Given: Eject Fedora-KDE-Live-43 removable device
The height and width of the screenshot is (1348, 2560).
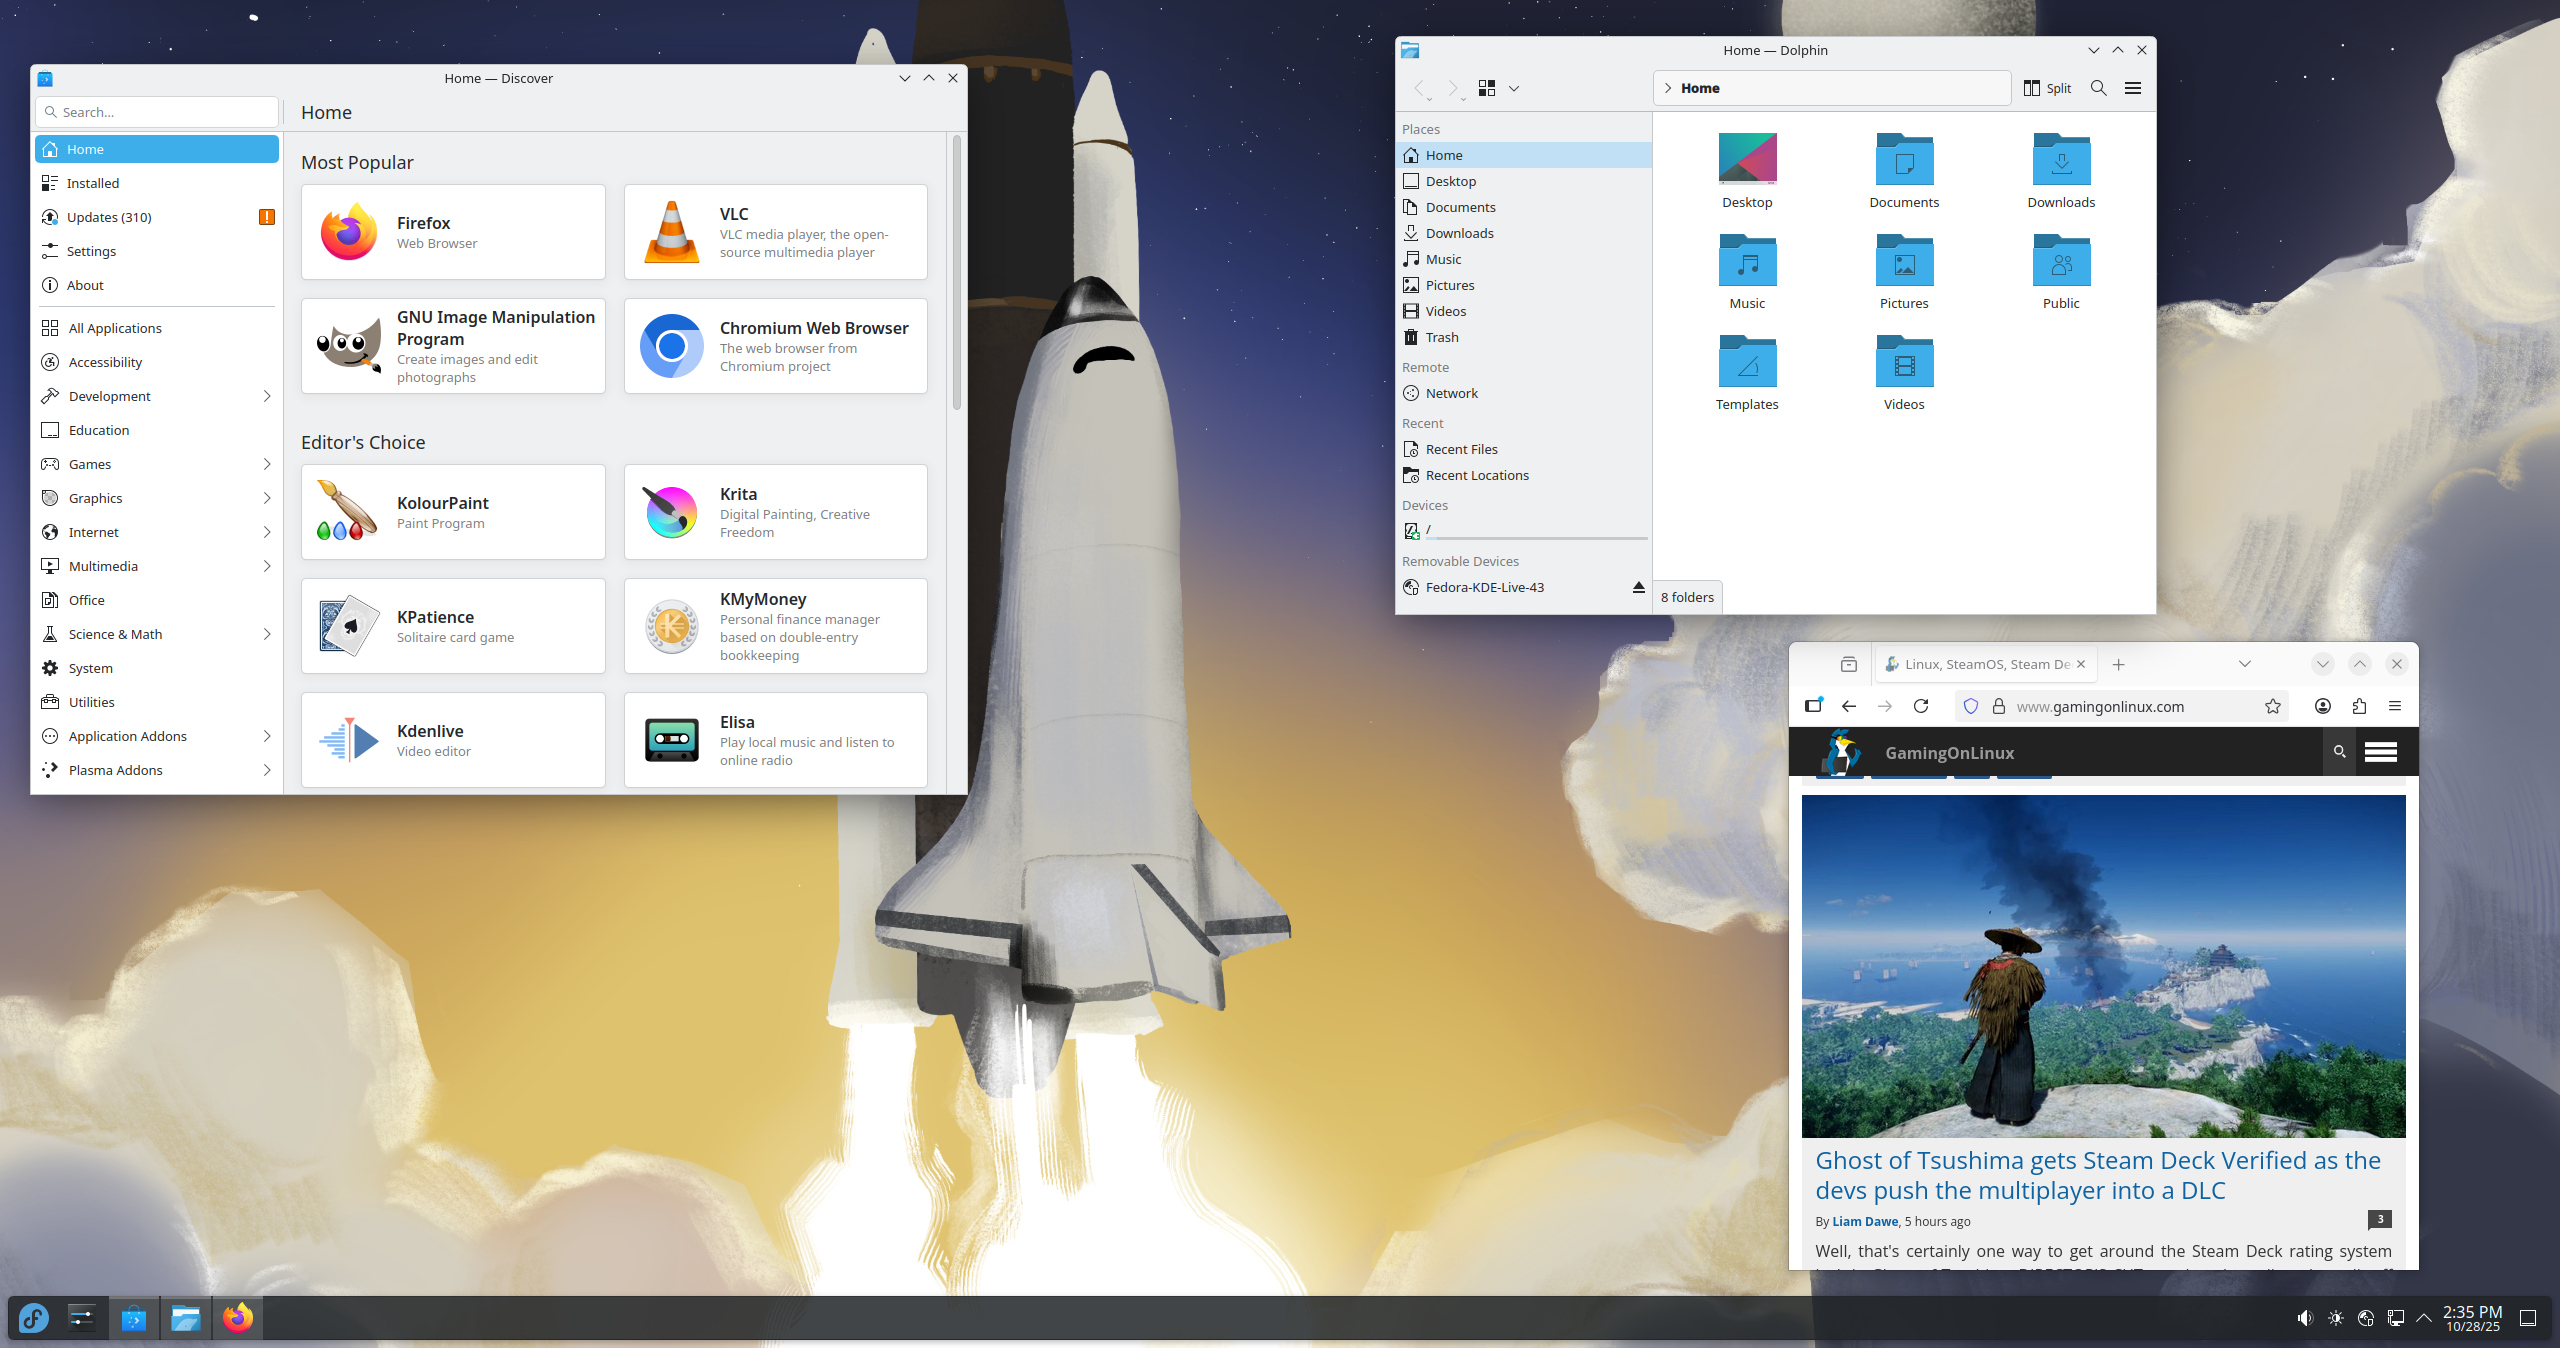Looking at the screenshot, I should [1638, 587].
